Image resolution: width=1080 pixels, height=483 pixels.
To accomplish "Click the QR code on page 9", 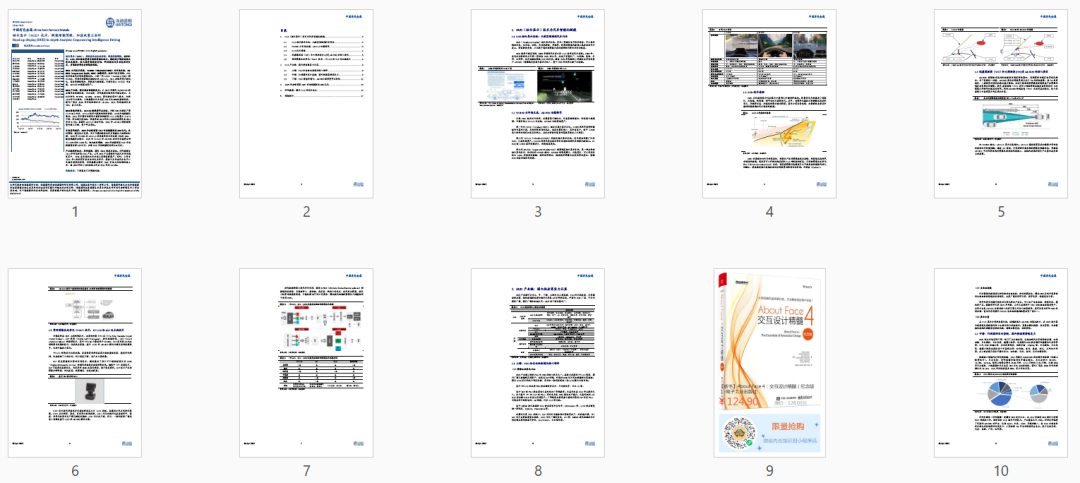I will pyautogui.click(x=741, y=432).
